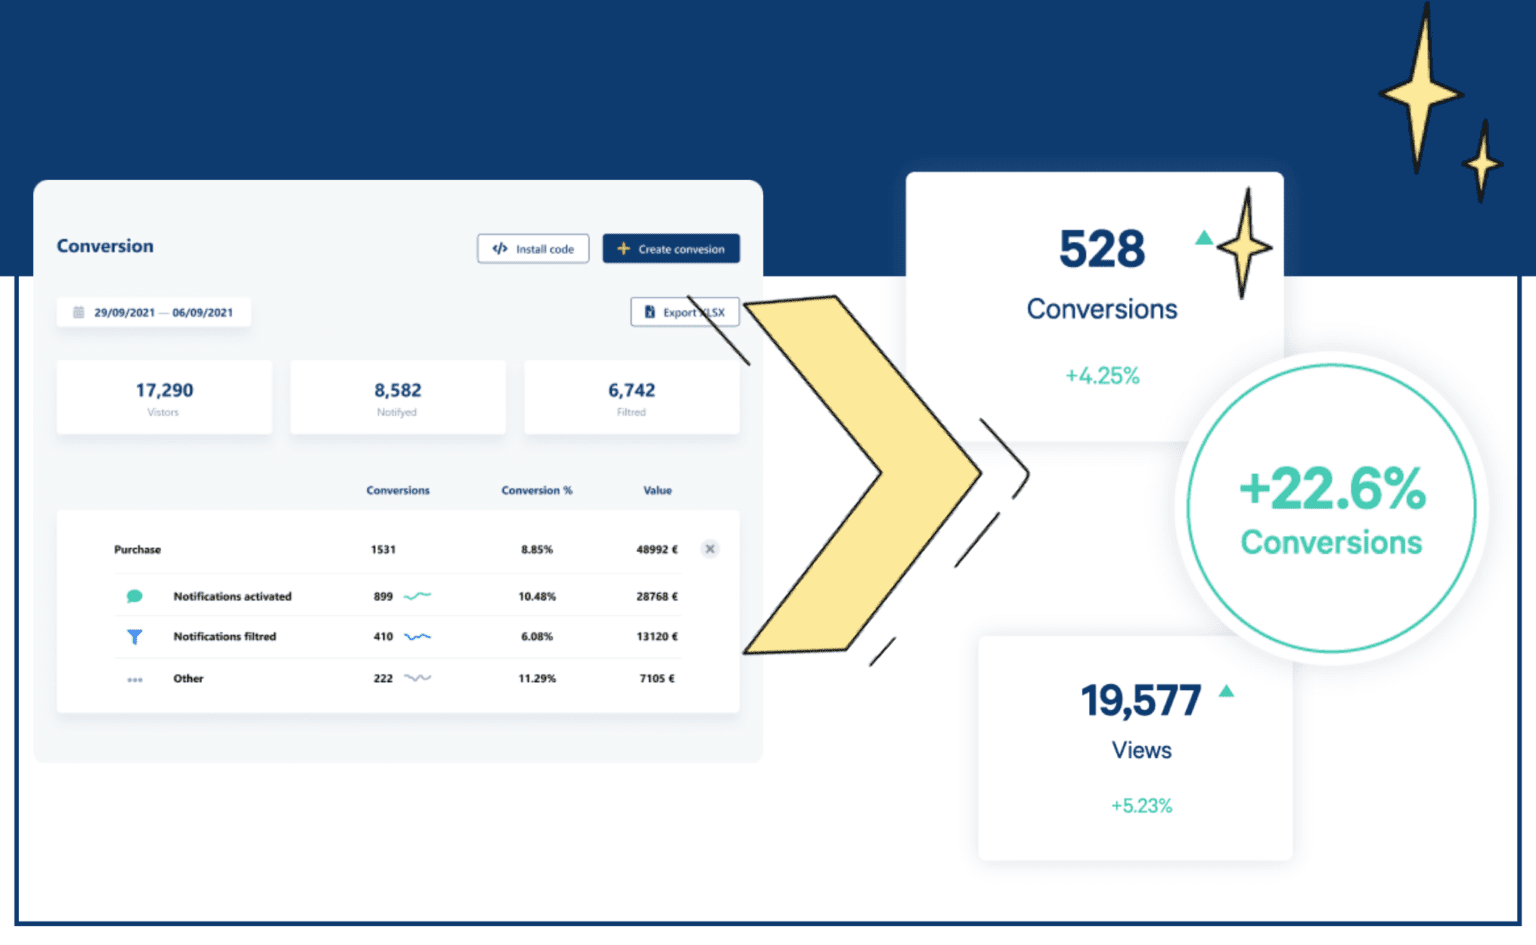This screenshot has height=945, width=1536.
Task: Toggle the Views increase indicator next to 19,577
Action: click(1227, 690)
